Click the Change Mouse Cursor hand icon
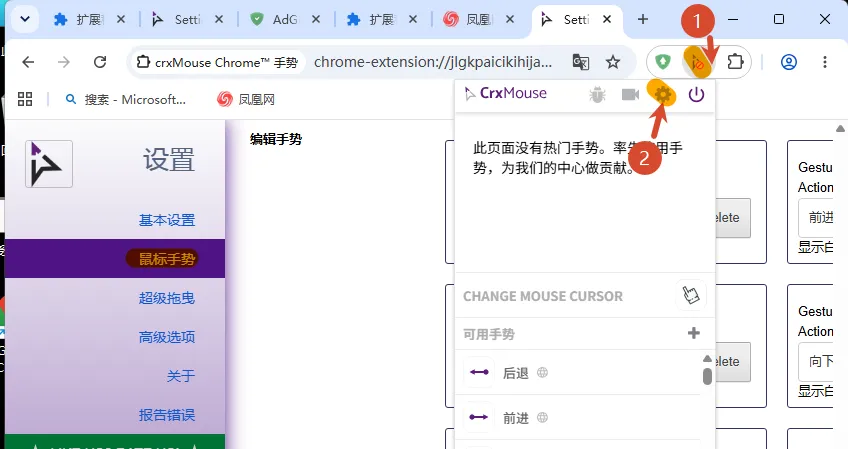Image resolution: width=848 pixels, height=449 pixels. pos(691,295)
